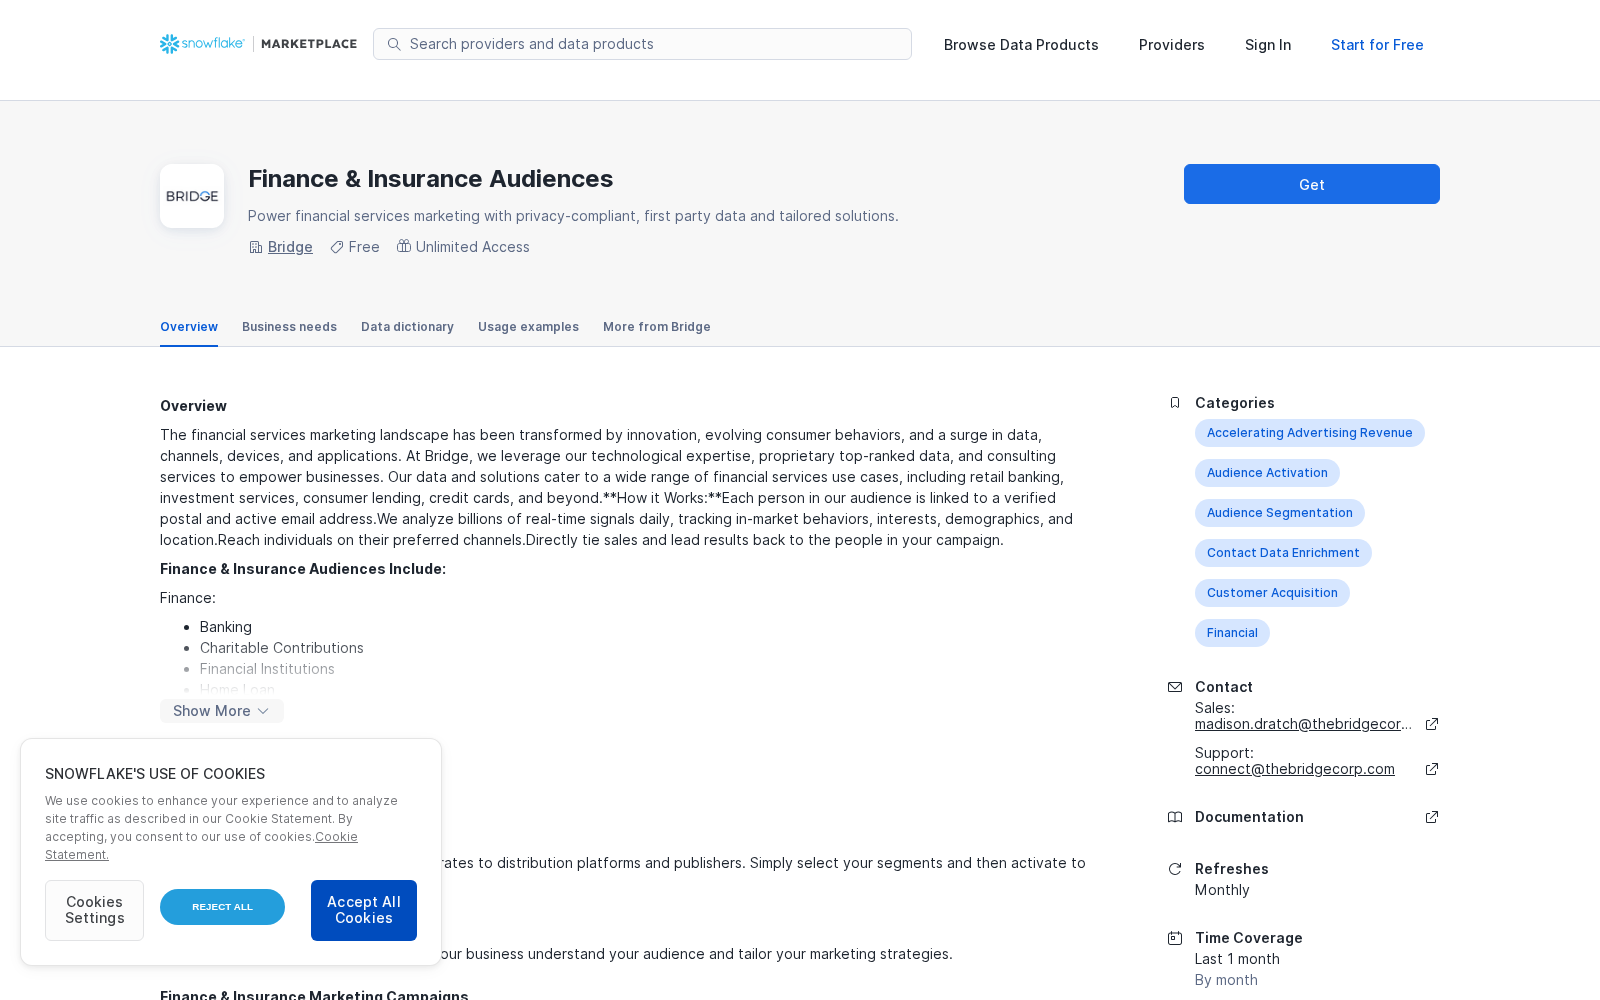Click Documentation label link
Viewport: 1600px width, 1000px height.
coord(1249,817)
